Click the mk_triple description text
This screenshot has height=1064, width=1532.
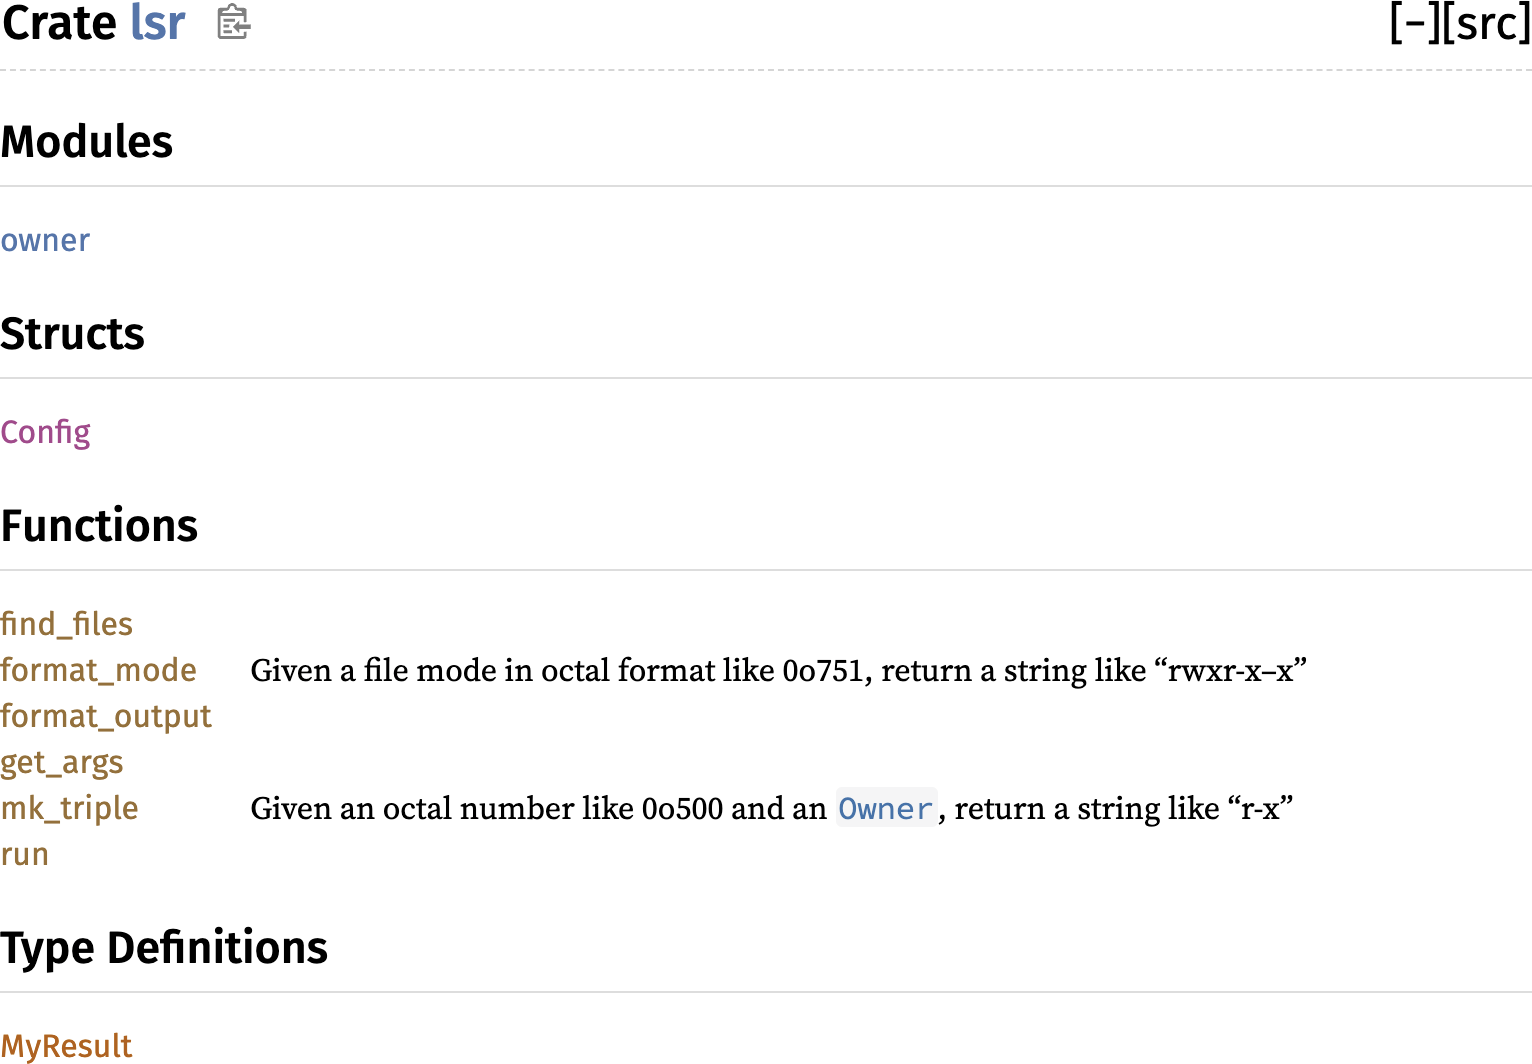tap(772, 808)
